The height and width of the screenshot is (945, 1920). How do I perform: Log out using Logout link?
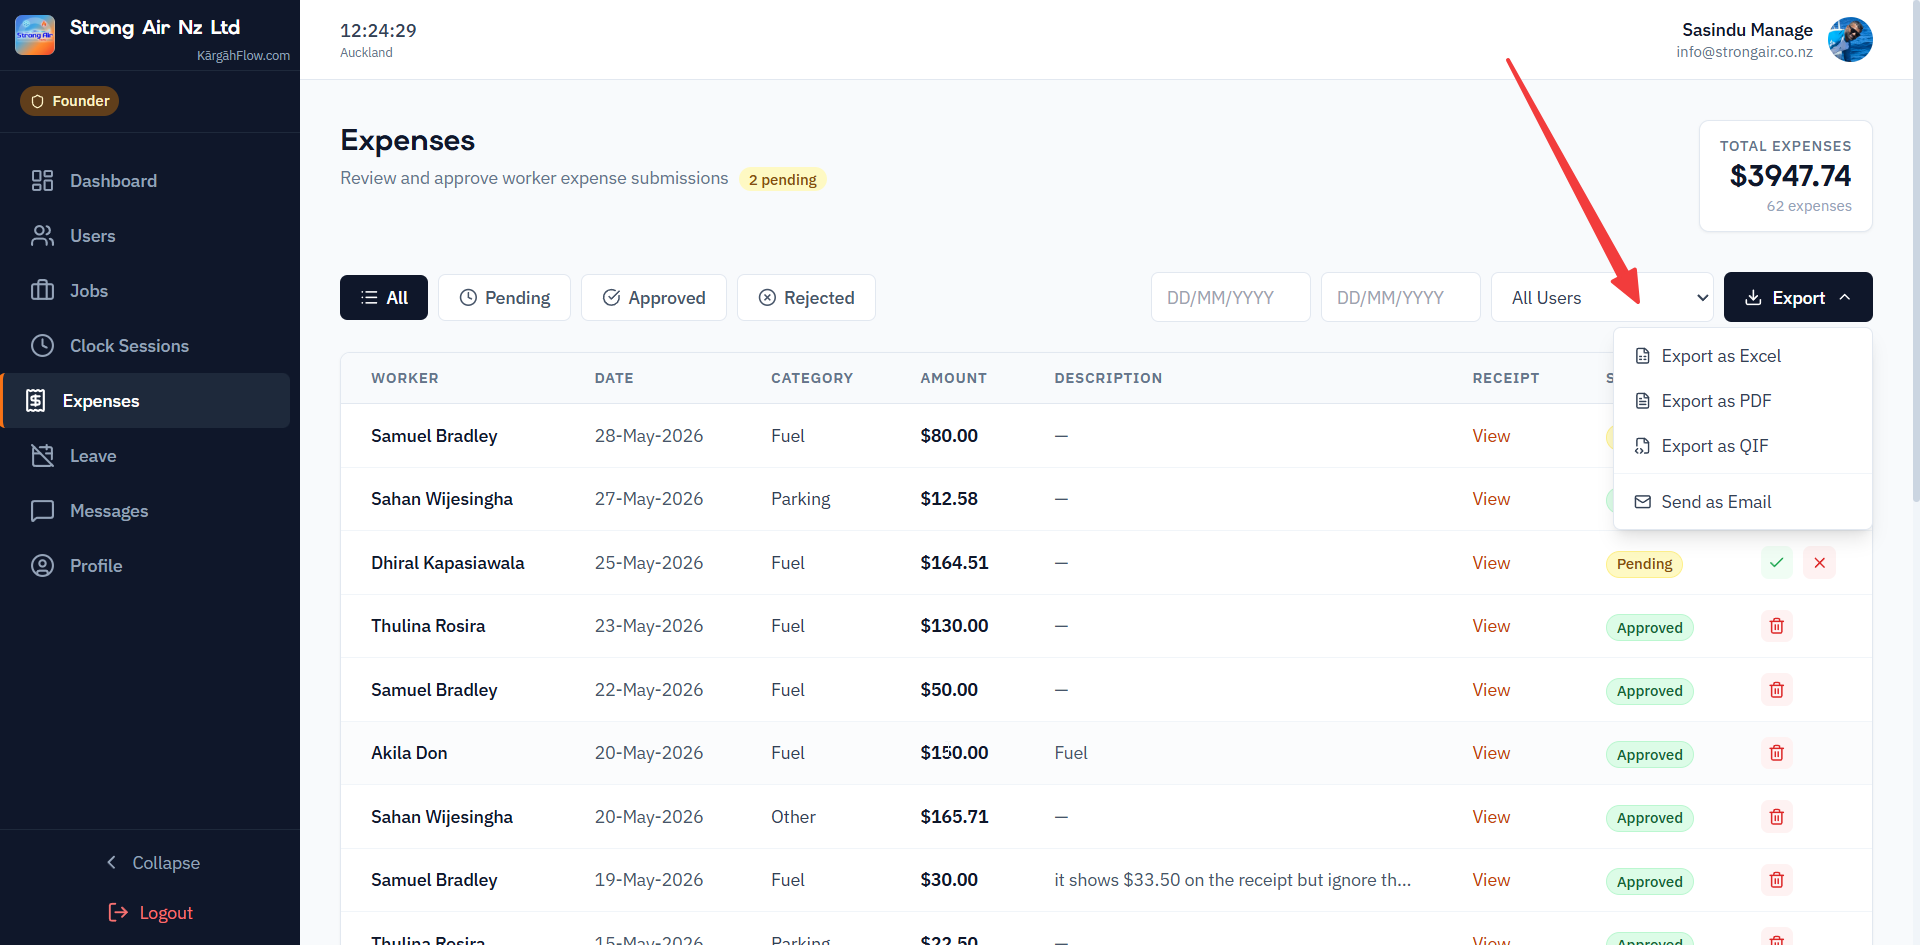tap(151, 913)
